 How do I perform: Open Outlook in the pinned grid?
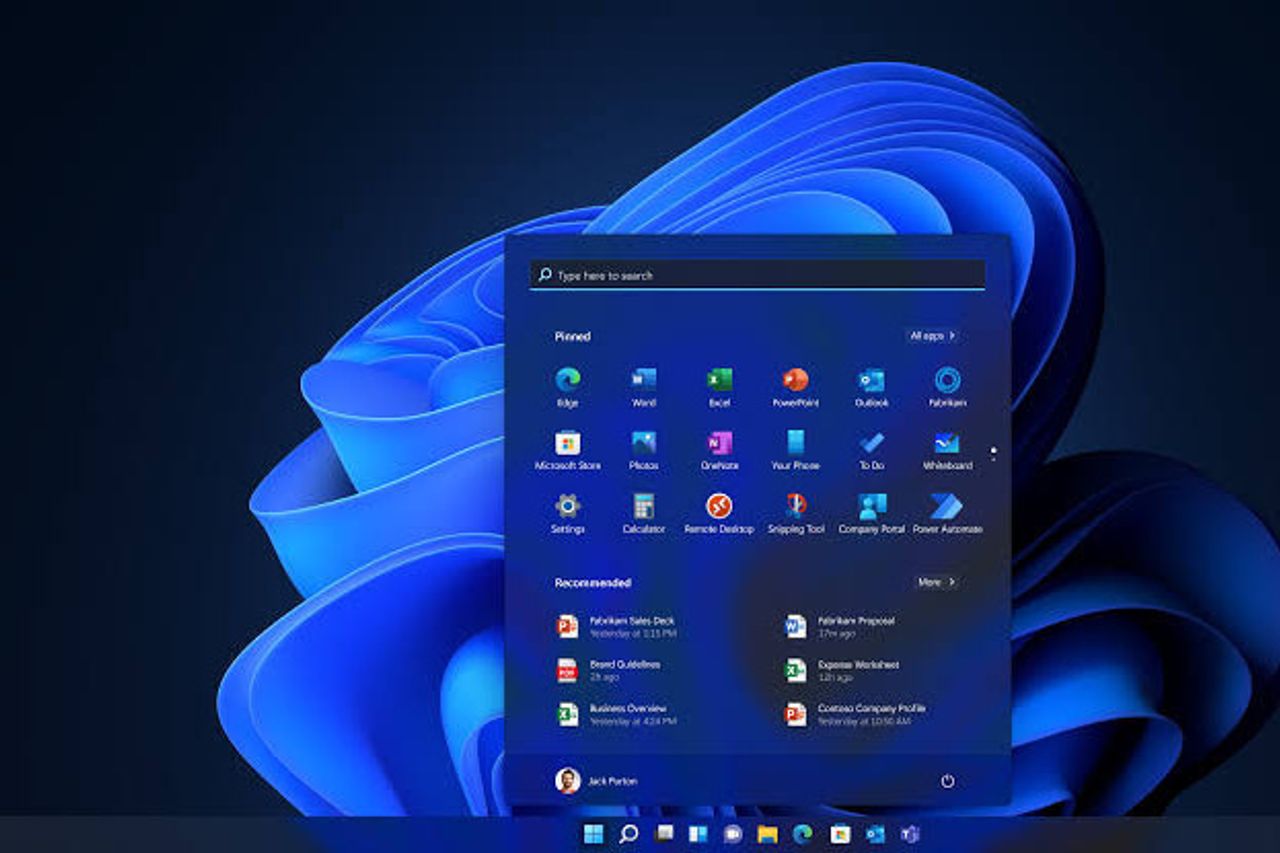(871, 386)
